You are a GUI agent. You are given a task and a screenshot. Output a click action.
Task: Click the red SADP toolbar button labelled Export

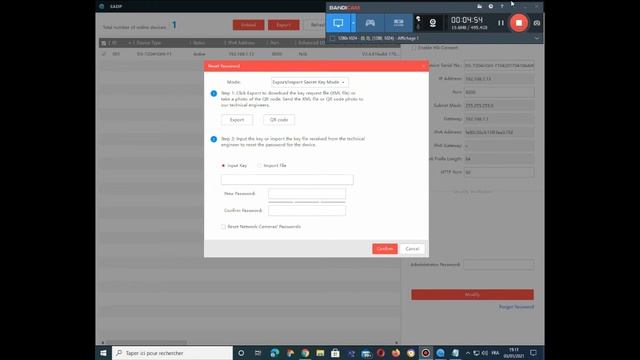(283, 25)
